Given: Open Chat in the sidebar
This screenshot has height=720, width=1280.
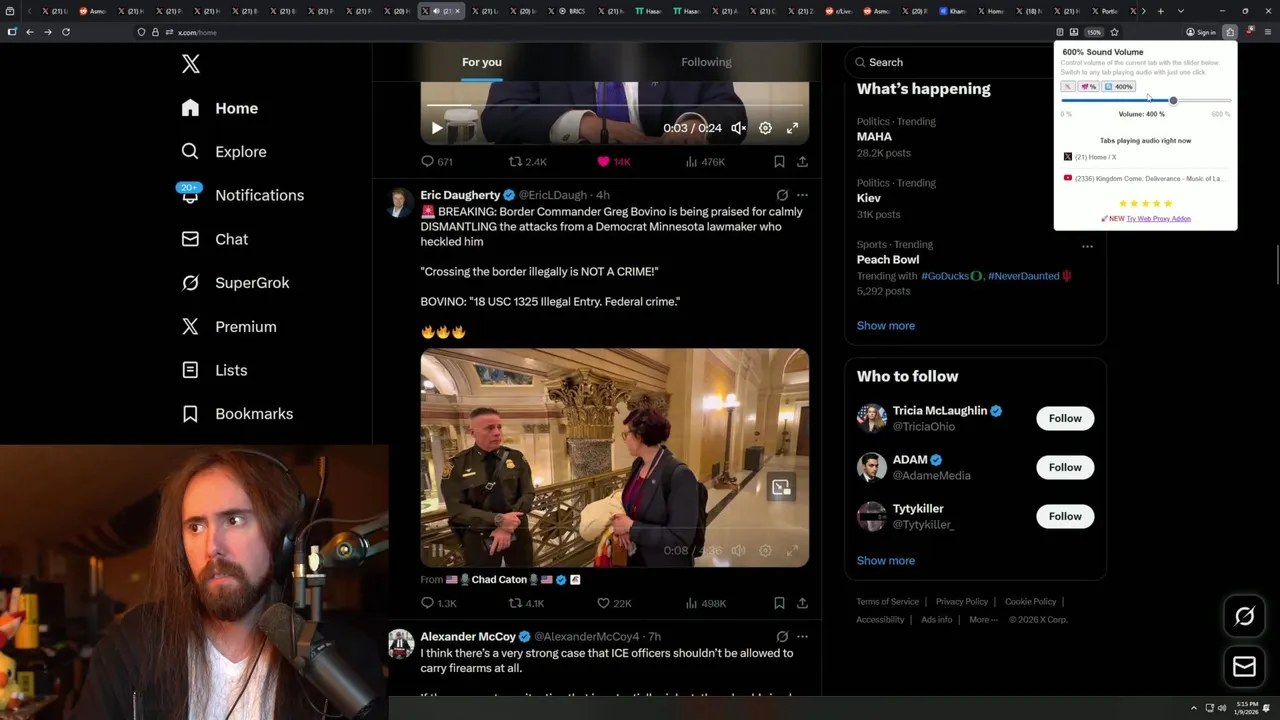Looking at the screenshot, I should coord(215,239).
